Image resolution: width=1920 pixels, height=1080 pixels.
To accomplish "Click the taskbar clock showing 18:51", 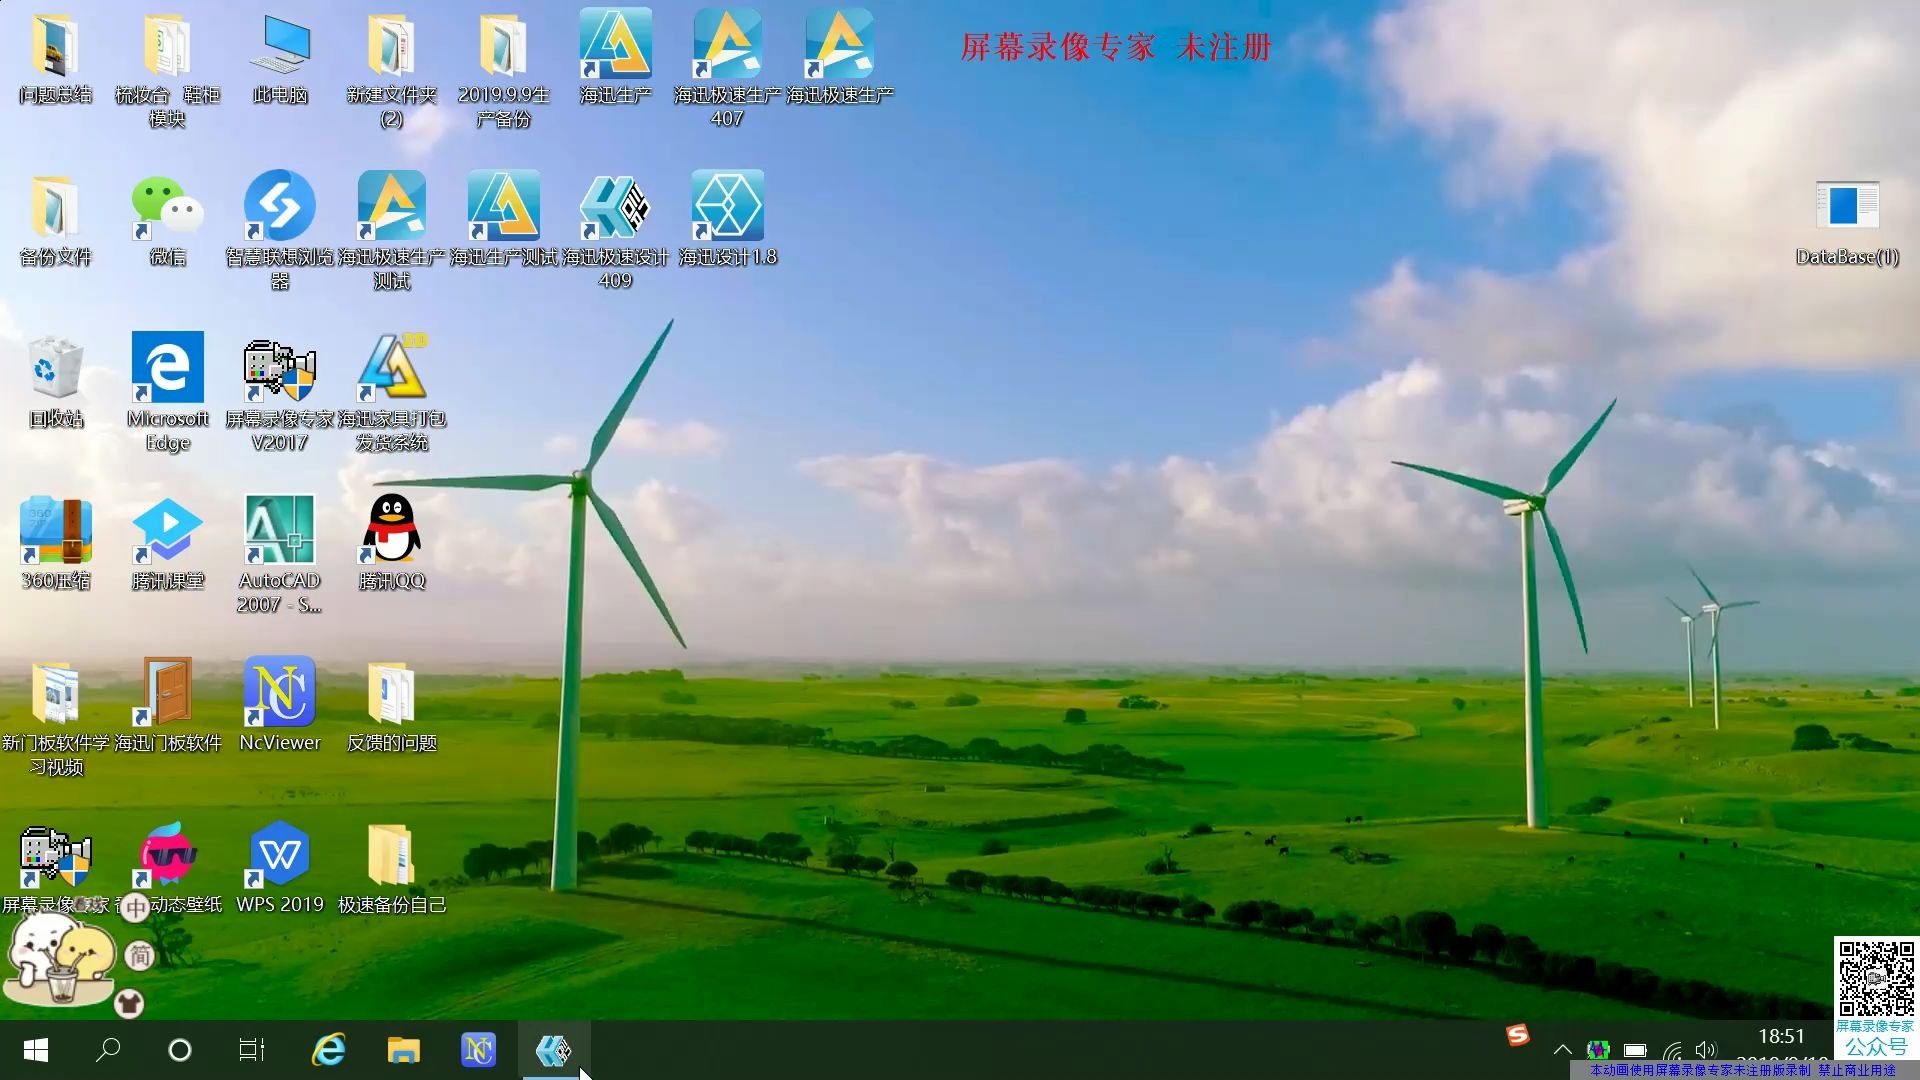I will (1781, 1037).
